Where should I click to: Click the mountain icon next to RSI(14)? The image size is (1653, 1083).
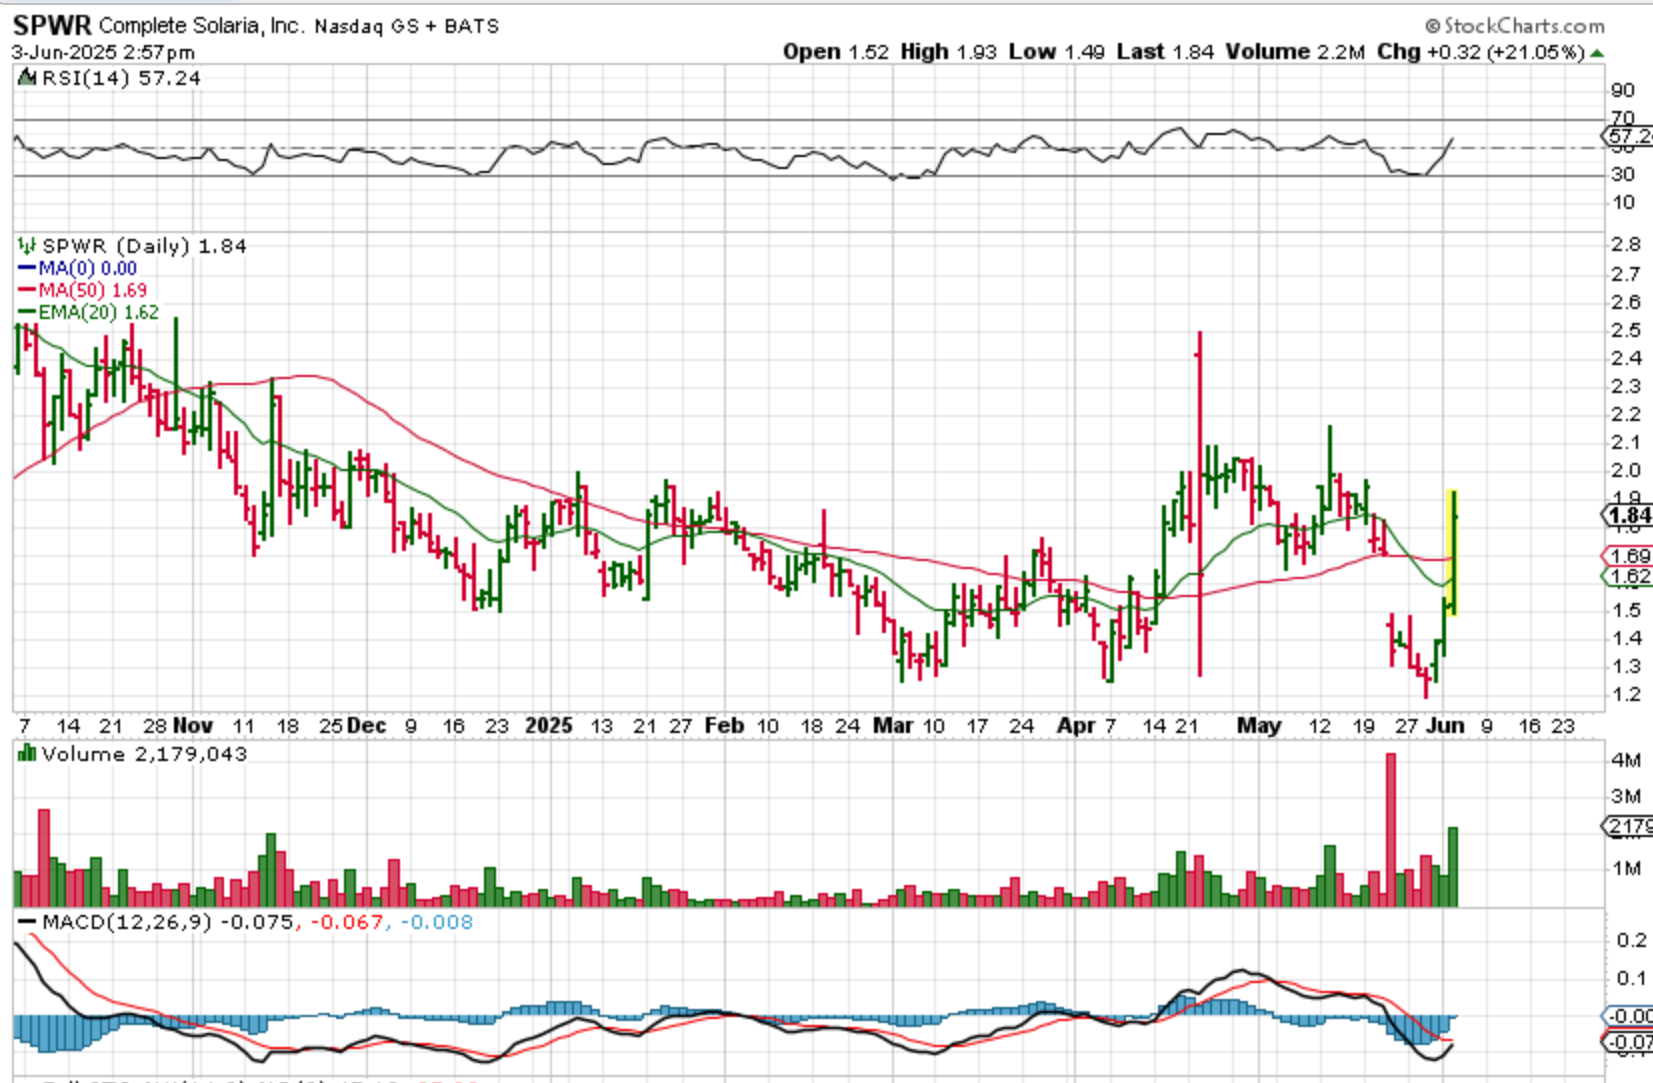click(28, 78)
